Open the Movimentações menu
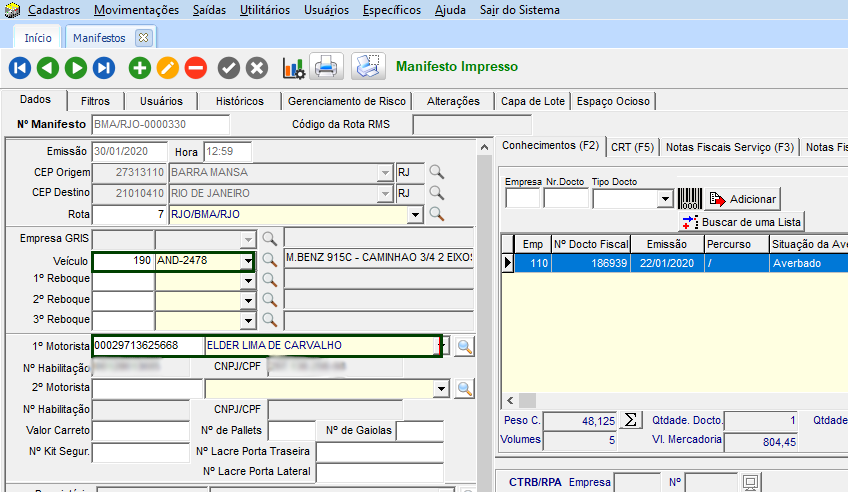This screenshot has width=848, height=492. tap(136, 10)
